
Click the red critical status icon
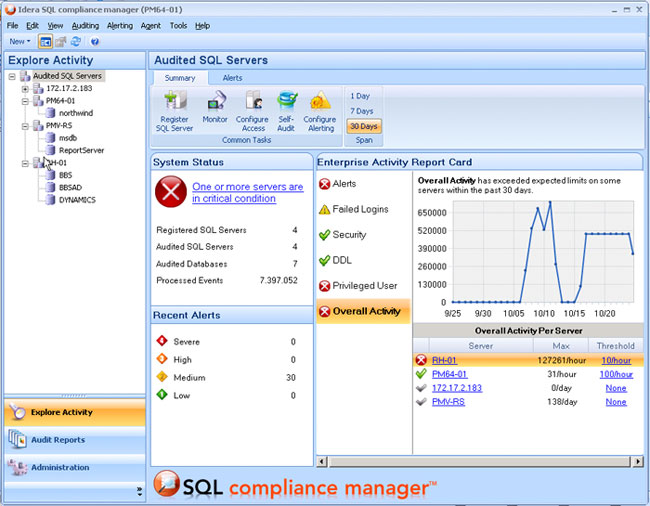tap(171, 191)
